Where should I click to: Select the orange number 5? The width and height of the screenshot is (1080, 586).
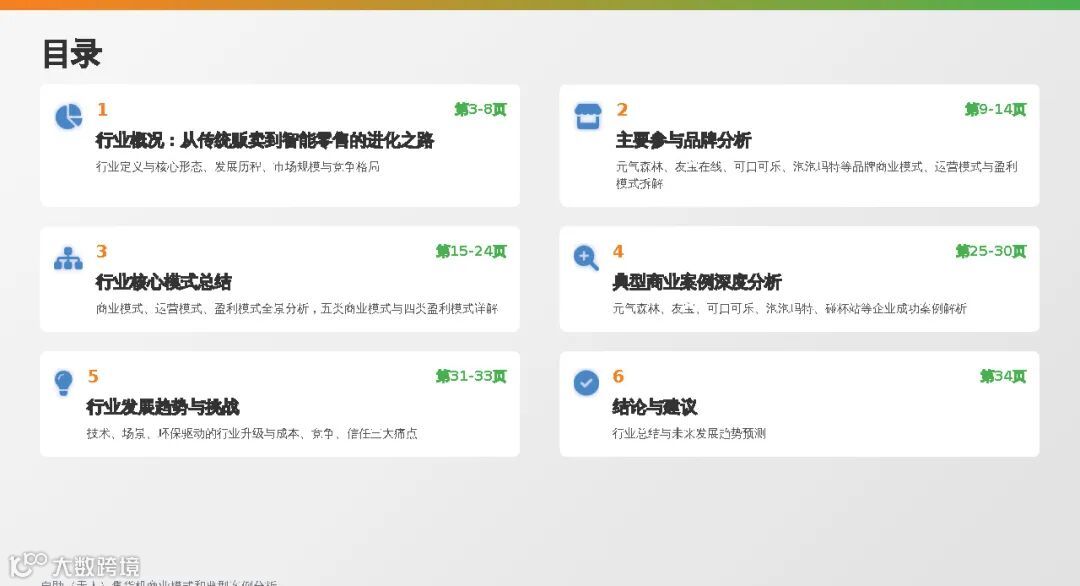[93, 376]
